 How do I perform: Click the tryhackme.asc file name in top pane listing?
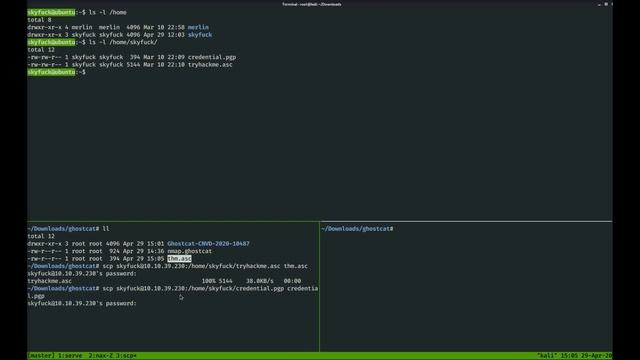tap(210, 64)
